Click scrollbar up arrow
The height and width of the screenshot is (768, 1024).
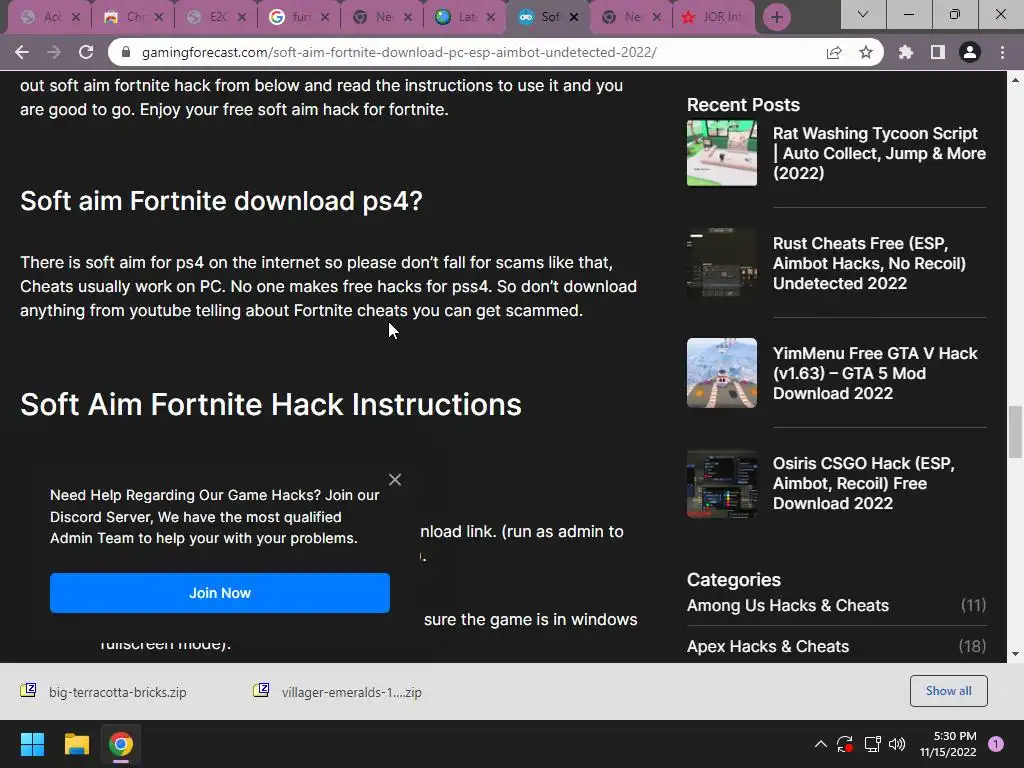[1015, 80]
